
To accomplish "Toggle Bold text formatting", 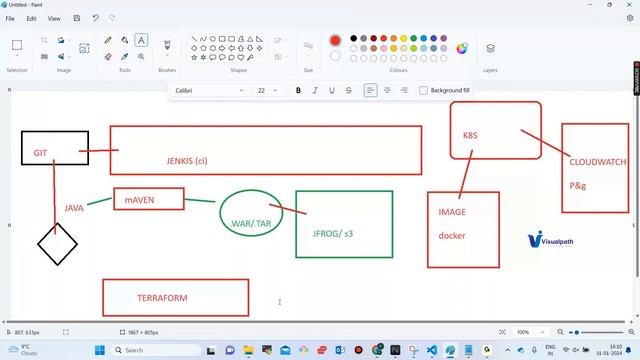I will pyautogui.click(x=298, y=90).
